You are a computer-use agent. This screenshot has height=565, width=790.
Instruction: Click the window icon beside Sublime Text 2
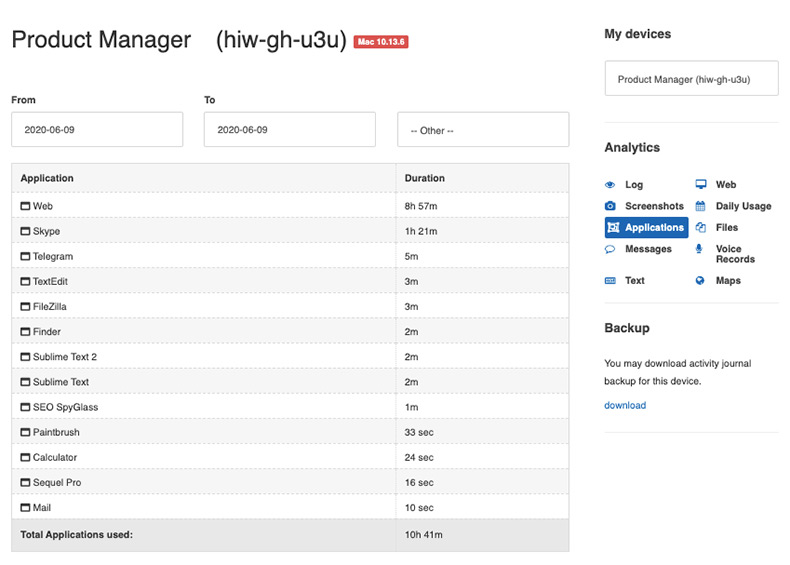(25, 357)
